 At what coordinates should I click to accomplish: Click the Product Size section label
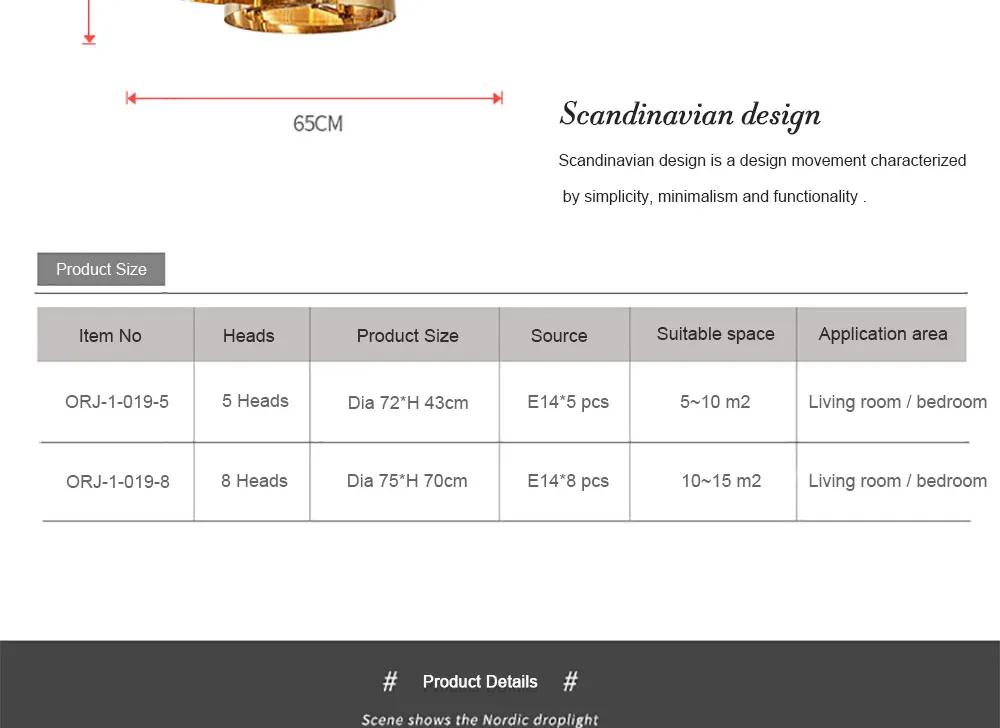tap(101, 269)
